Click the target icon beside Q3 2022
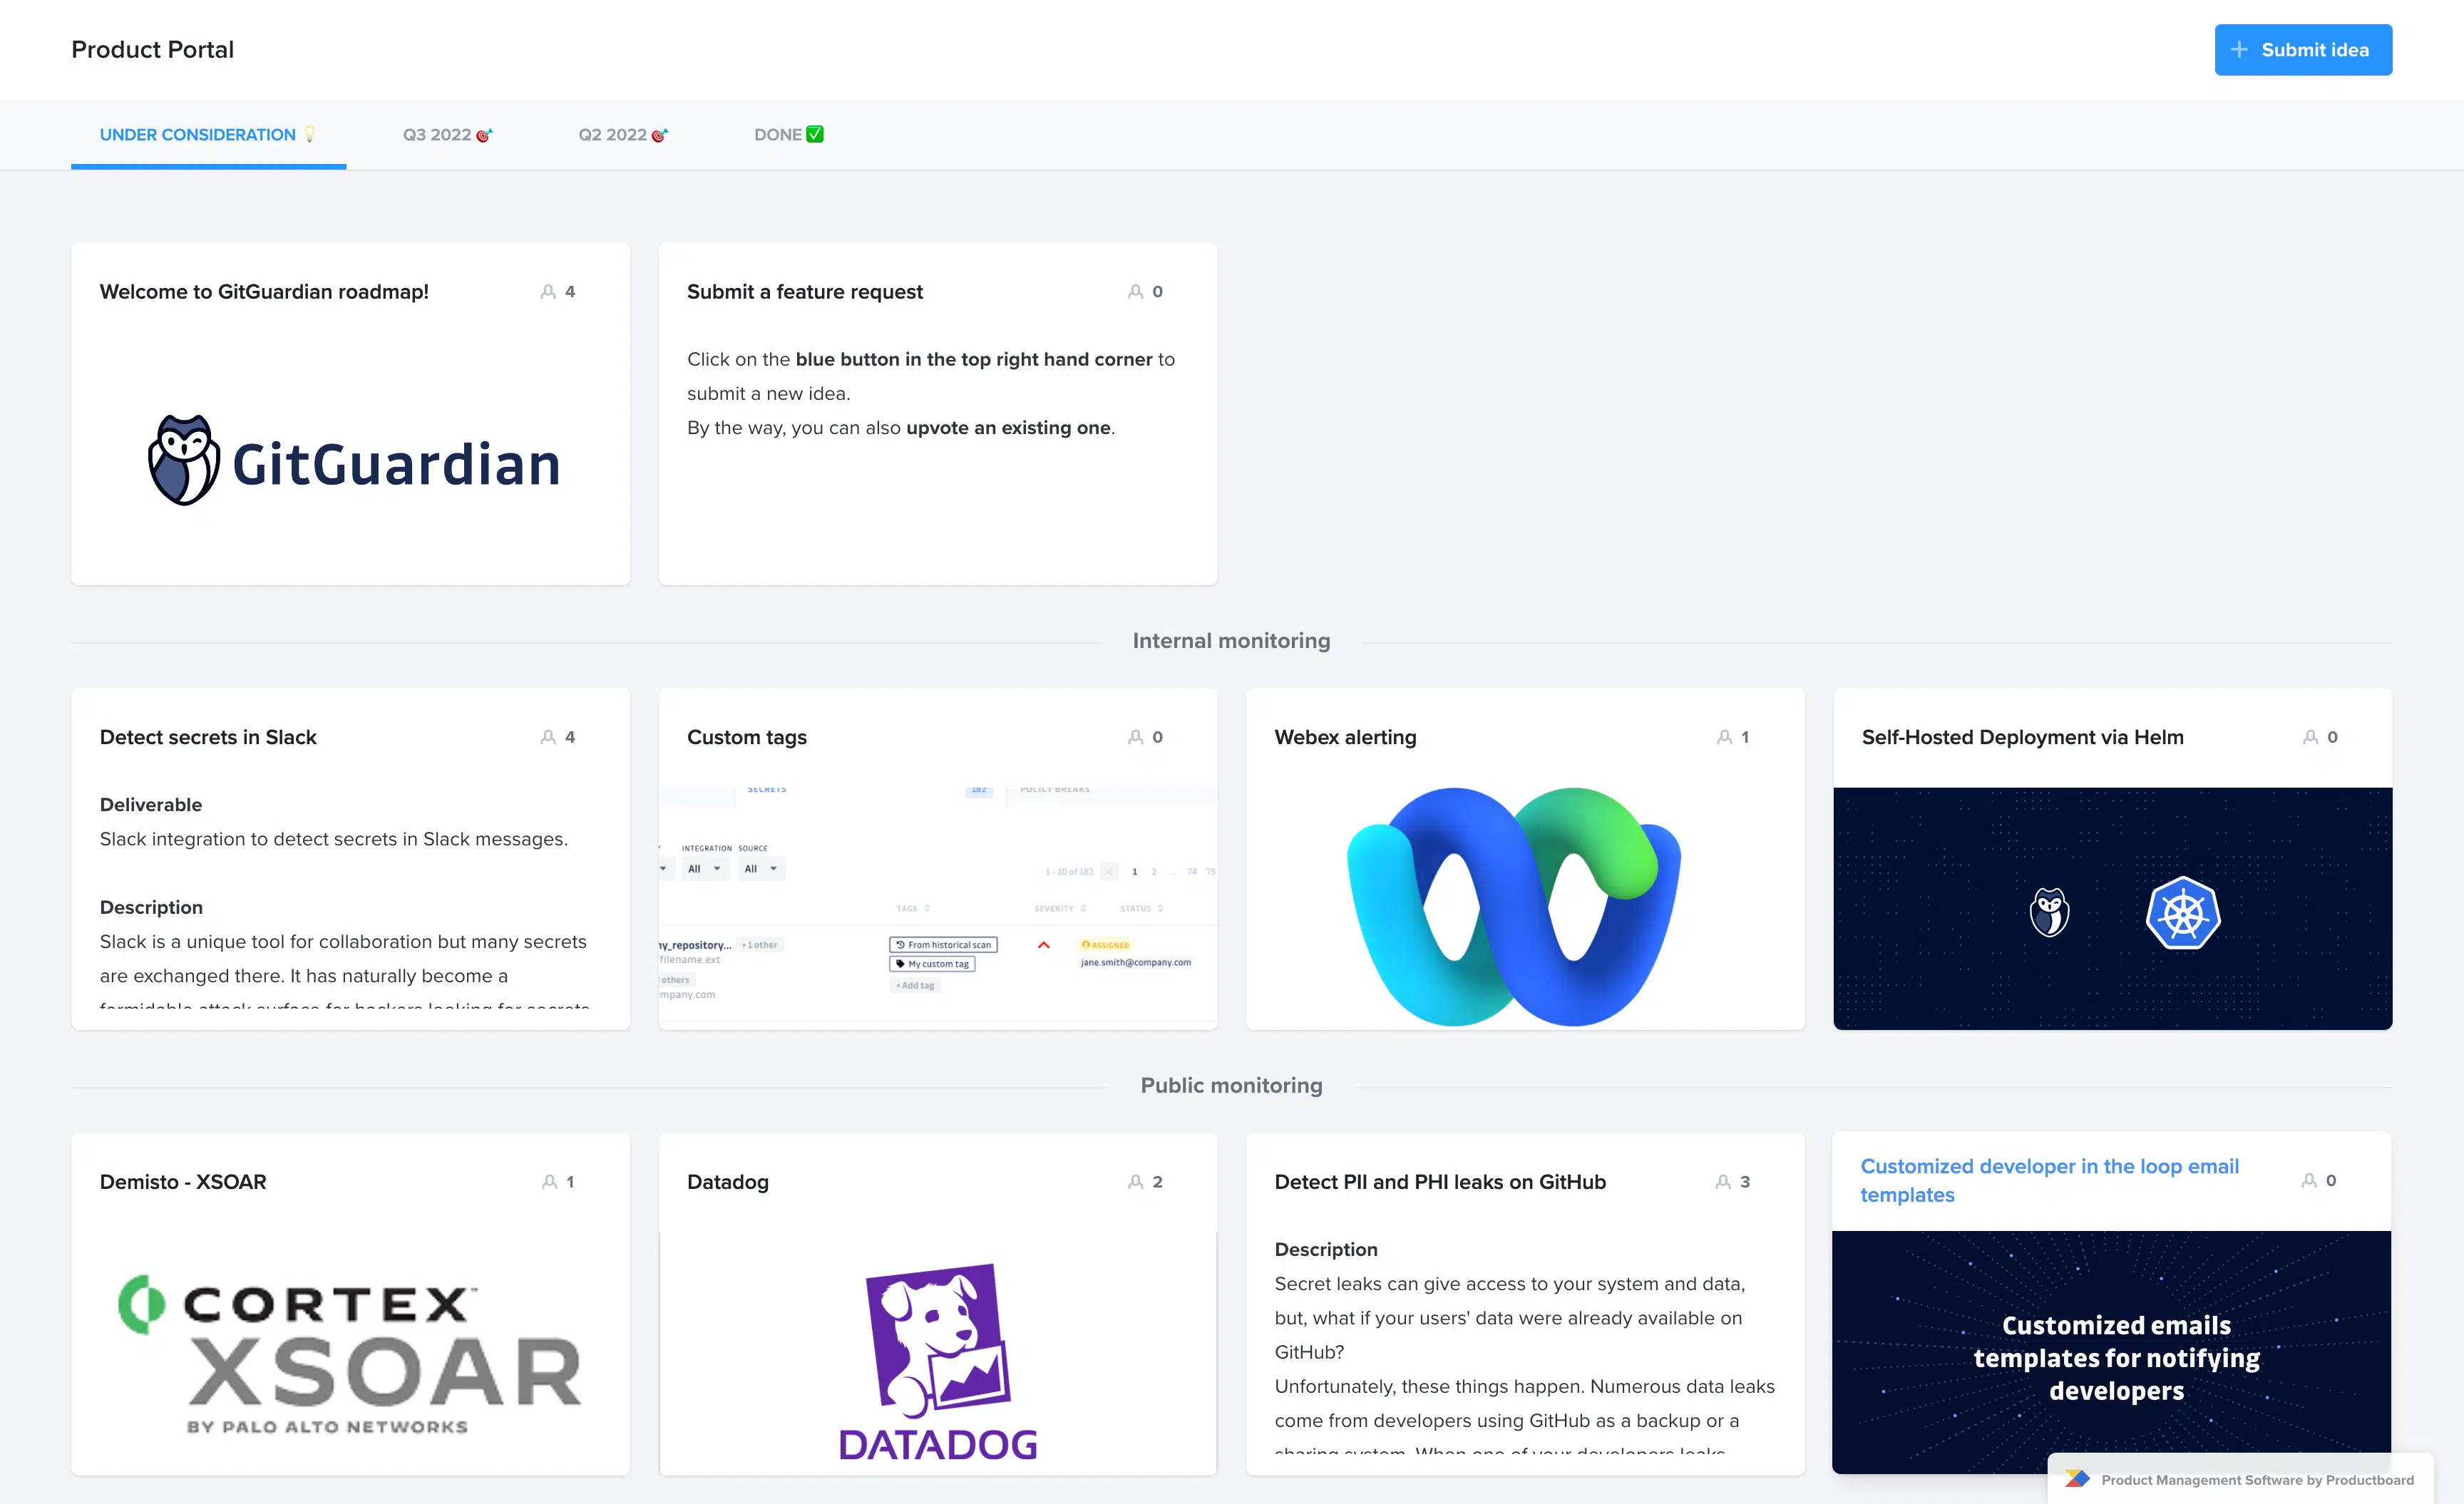Screen dimensions: 2464x1504 click(484, 135)
